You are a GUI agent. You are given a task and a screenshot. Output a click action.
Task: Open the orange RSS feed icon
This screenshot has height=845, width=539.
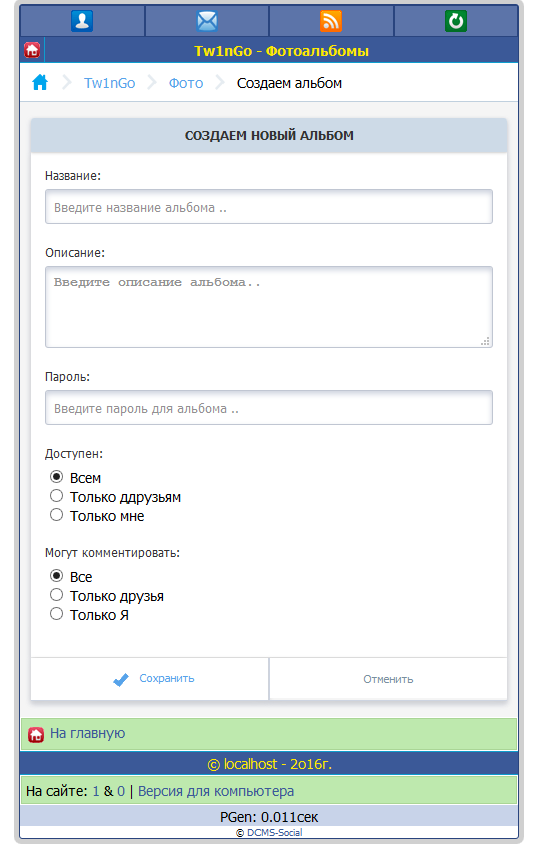click(331, 21)
